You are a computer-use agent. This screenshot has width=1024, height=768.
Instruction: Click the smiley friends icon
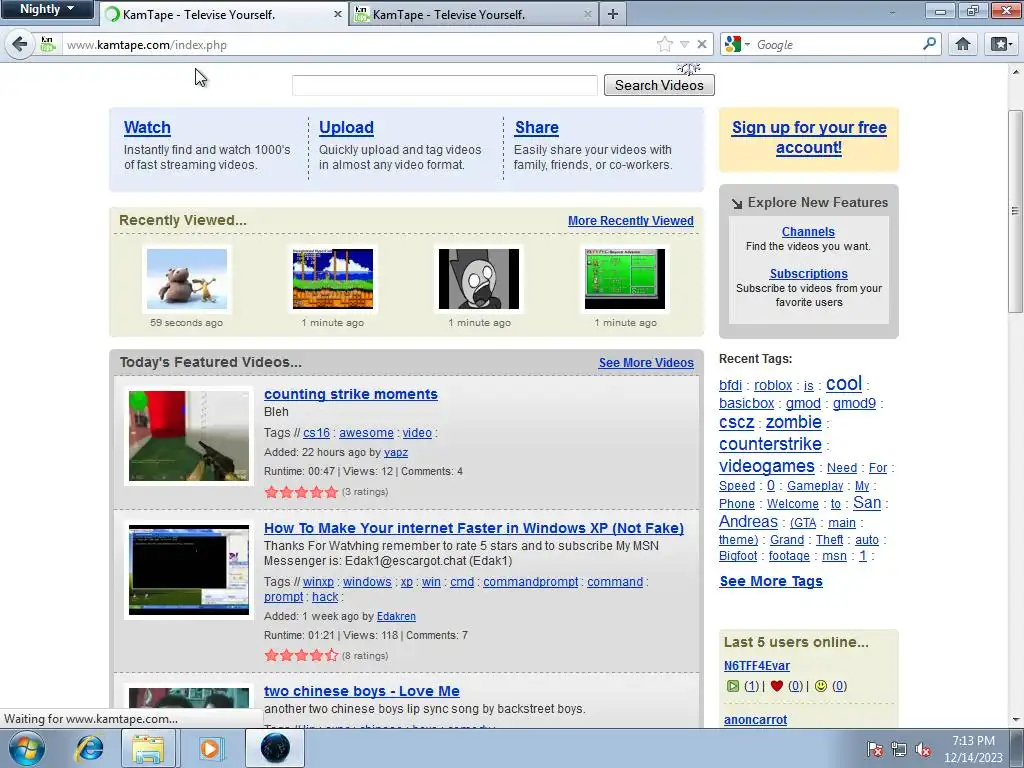(x=821, y=686)
